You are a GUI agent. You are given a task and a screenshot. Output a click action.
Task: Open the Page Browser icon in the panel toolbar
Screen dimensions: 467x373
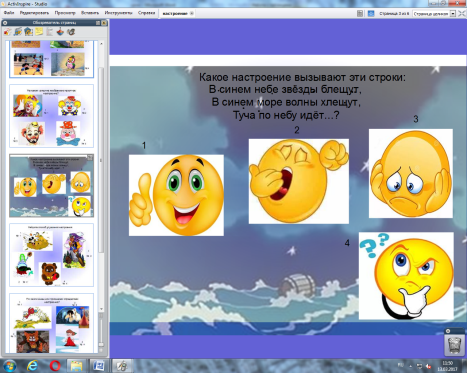tap(7, 32)
